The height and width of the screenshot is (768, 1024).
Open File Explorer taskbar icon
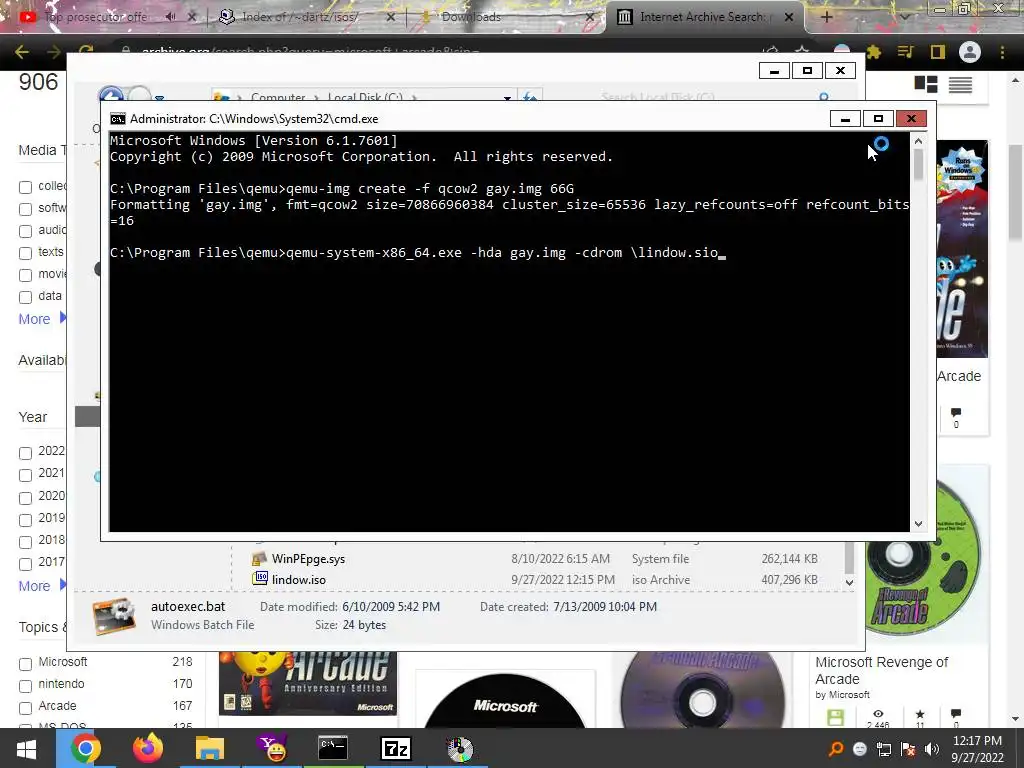click(210, 748)
